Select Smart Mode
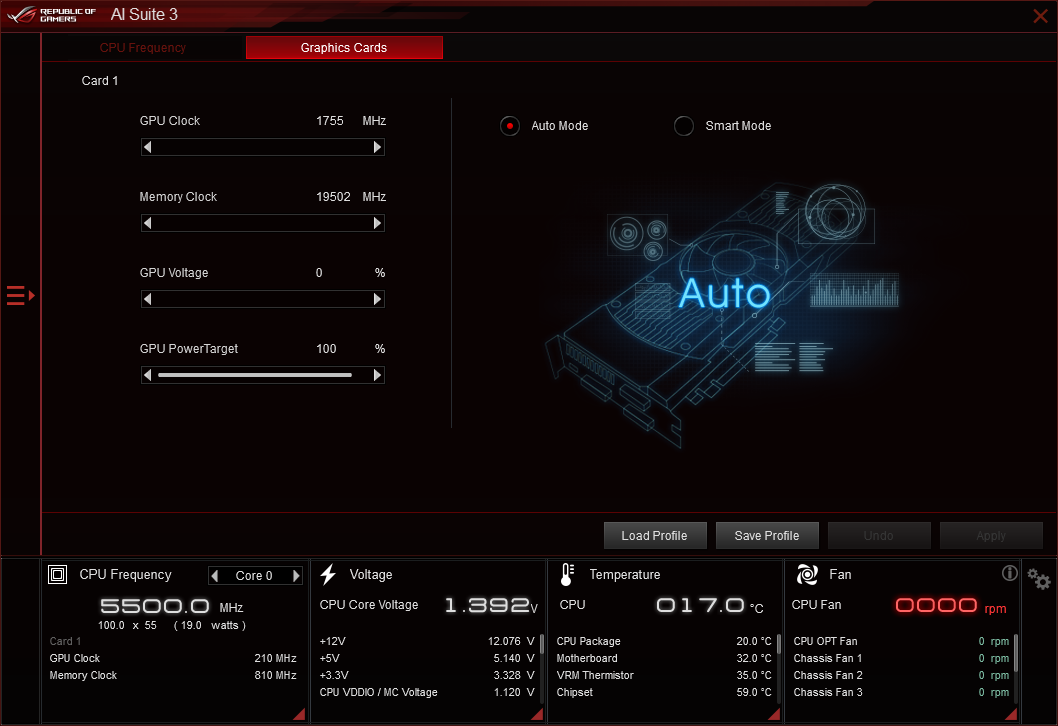 (683, 126)
